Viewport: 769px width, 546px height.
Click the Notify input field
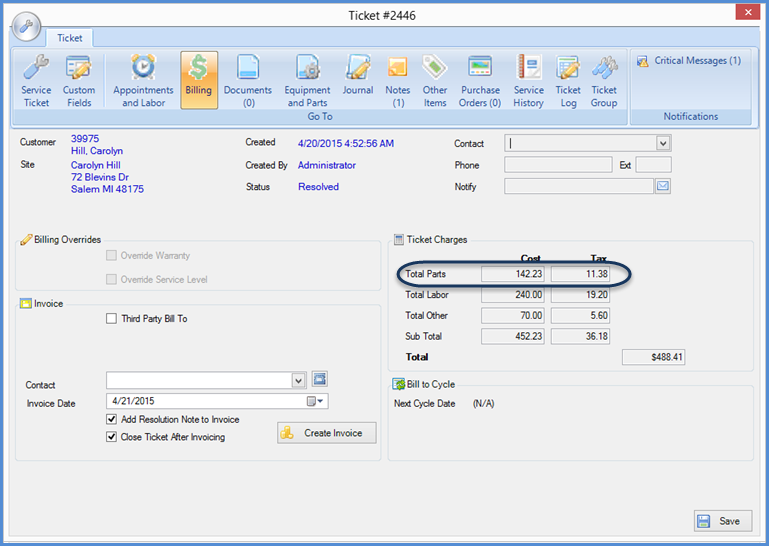coord(579,186)
